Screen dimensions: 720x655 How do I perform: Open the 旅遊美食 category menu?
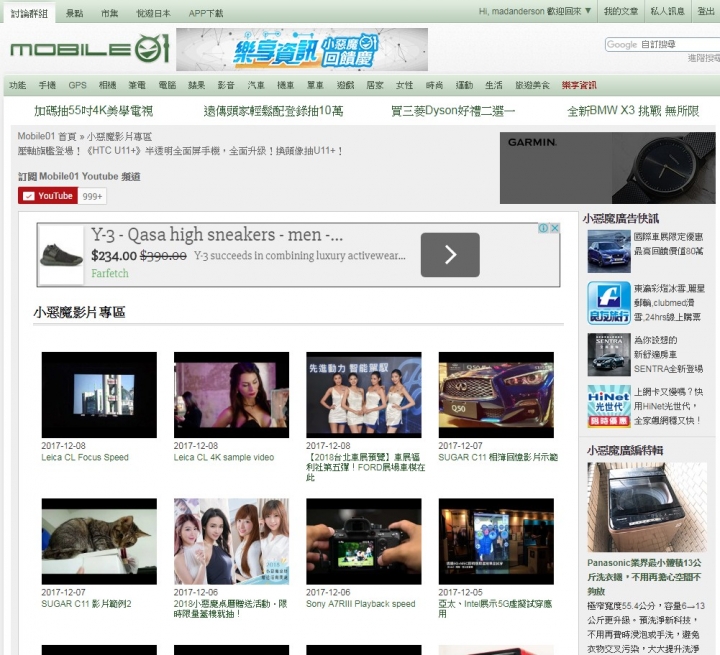click(x=532, y=85)
